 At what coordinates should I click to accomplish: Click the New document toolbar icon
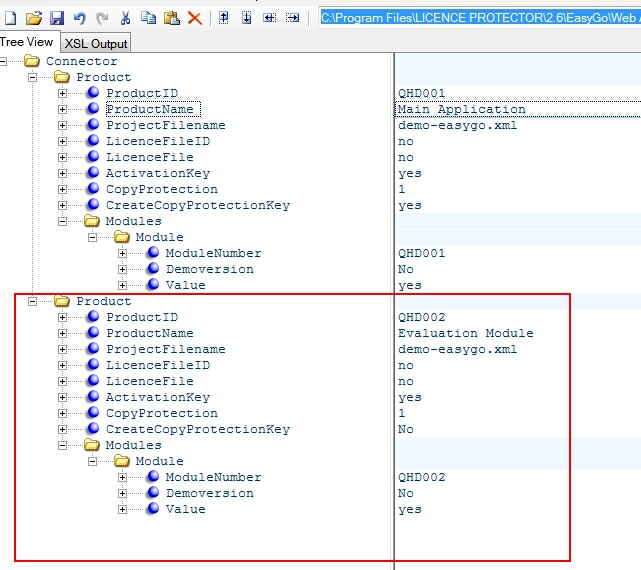(10, 18)
